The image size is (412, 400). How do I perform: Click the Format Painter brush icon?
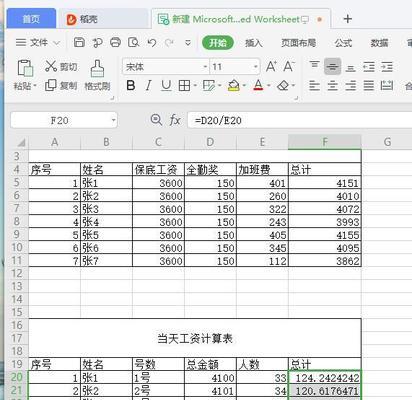(x=97, y=69)
